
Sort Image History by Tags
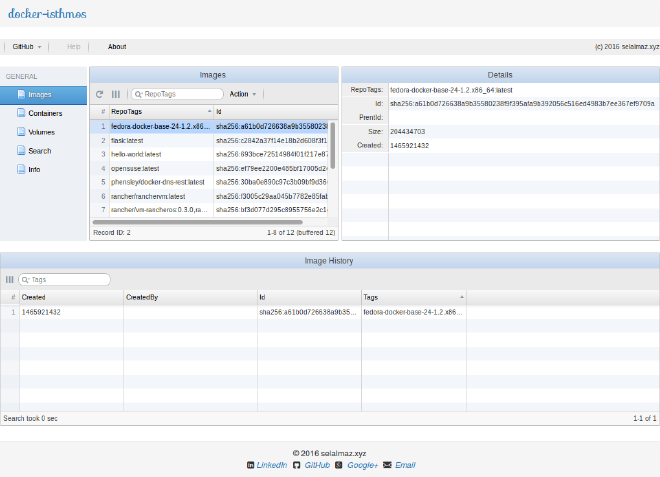(x=414, y=297)
